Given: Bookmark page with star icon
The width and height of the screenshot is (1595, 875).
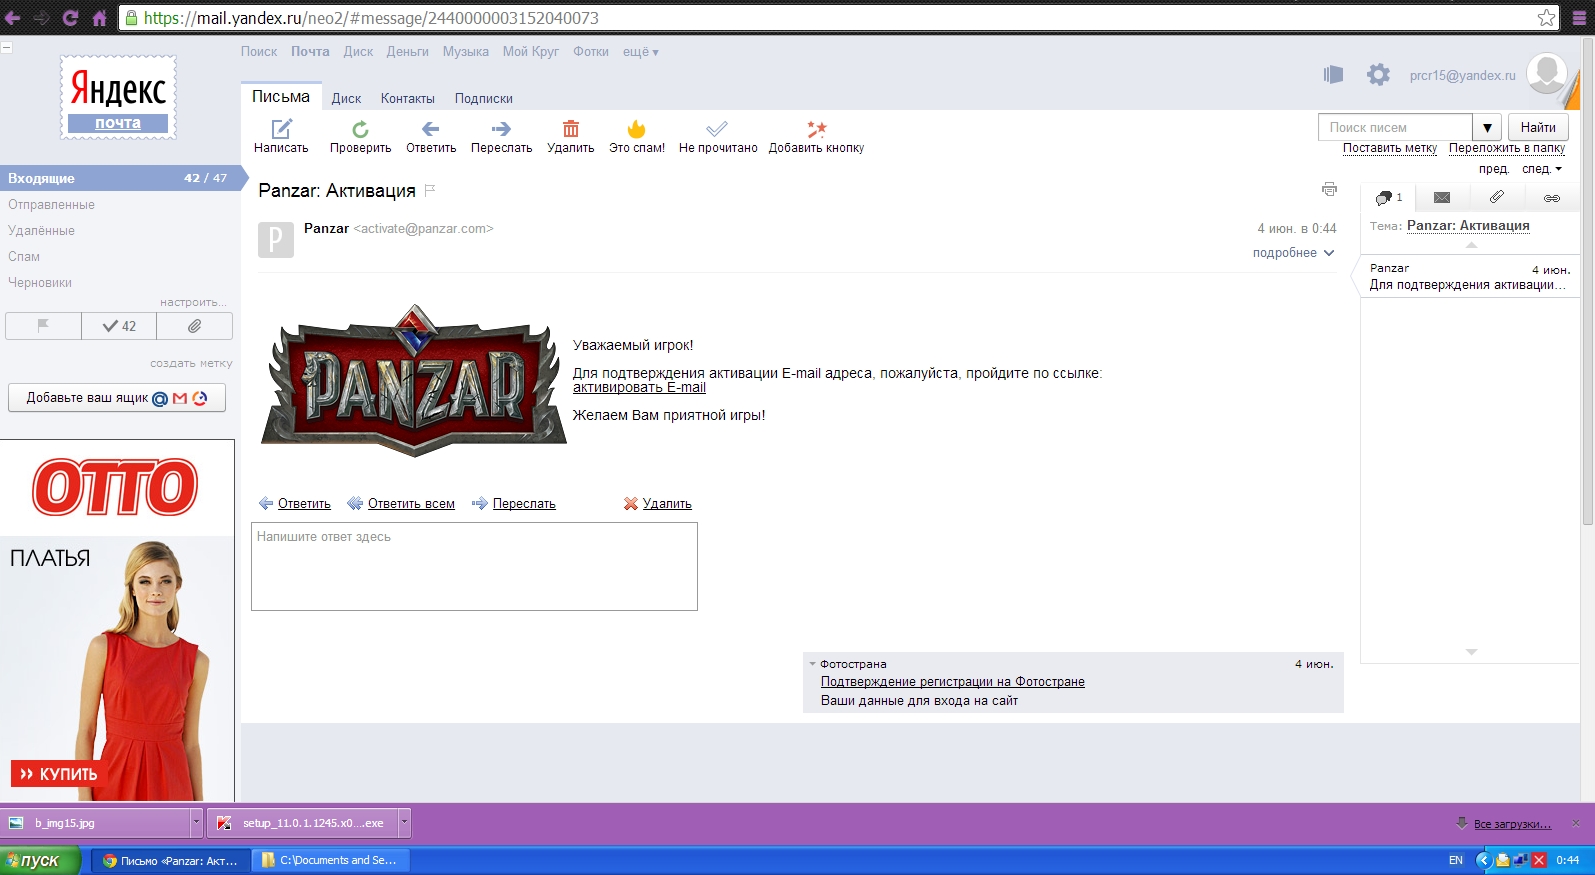Looking at the screenshot, I should tap(1546, 18).
